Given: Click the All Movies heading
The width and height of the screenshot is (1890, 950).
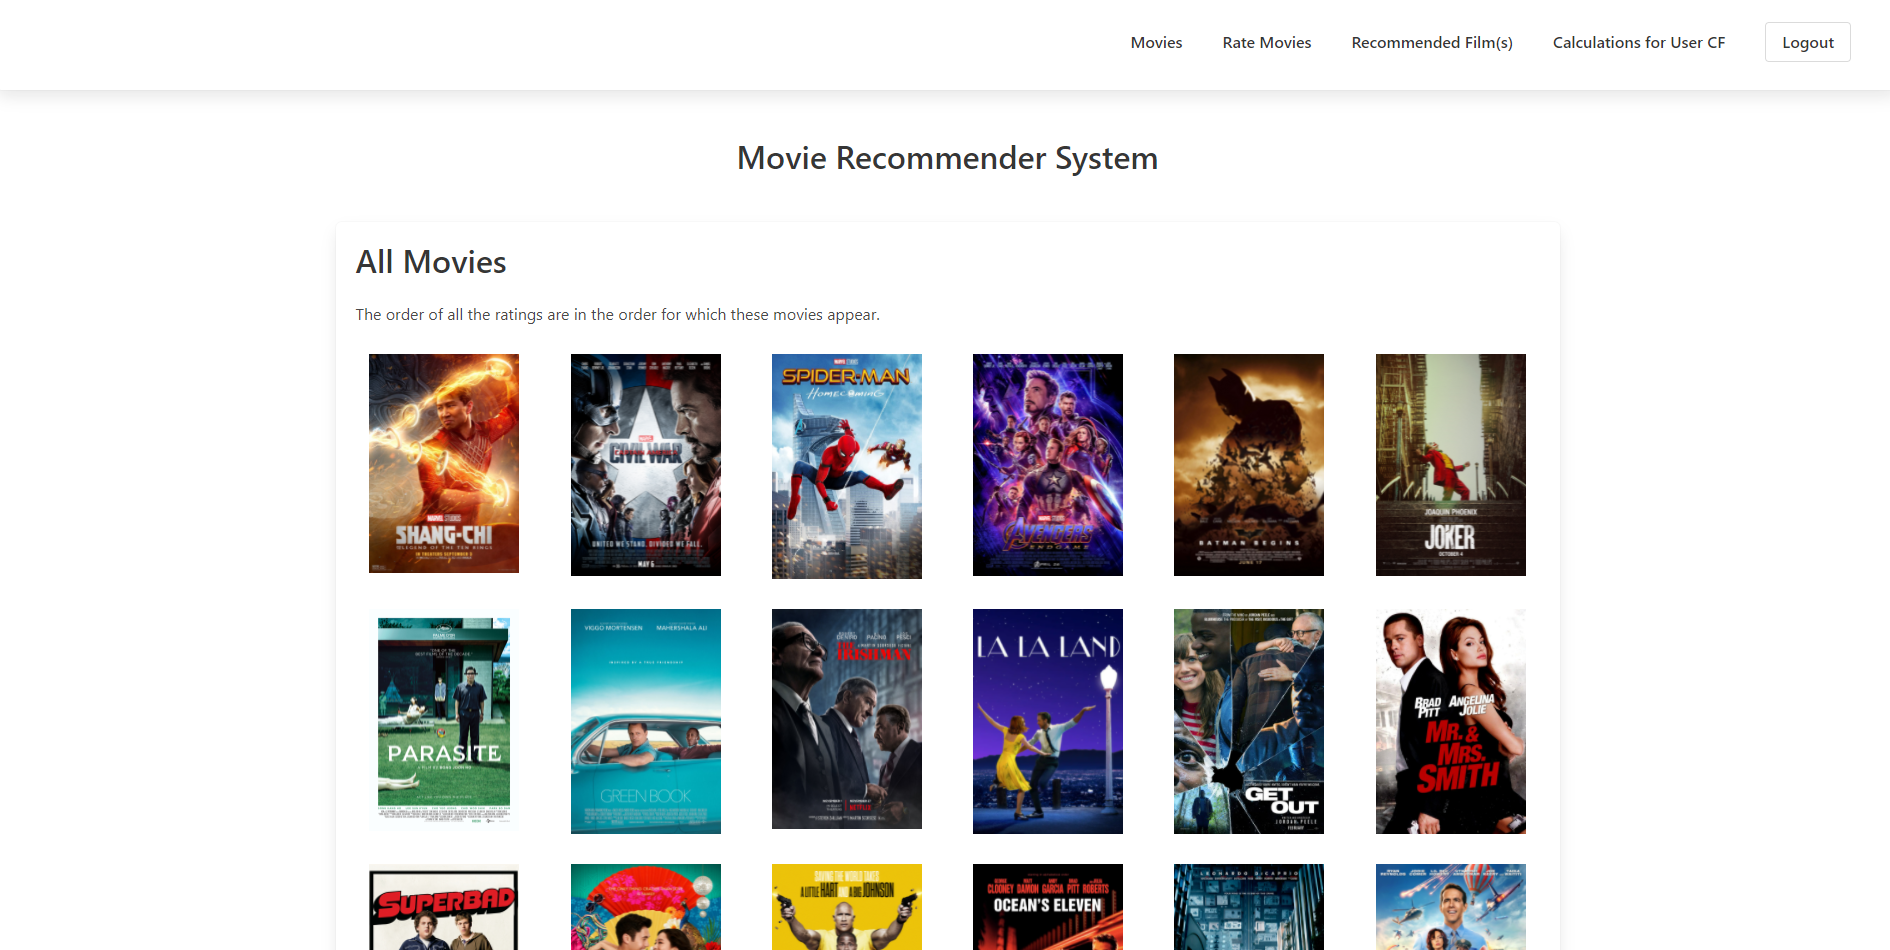Looking at the screenshot, I should [431, 262].
